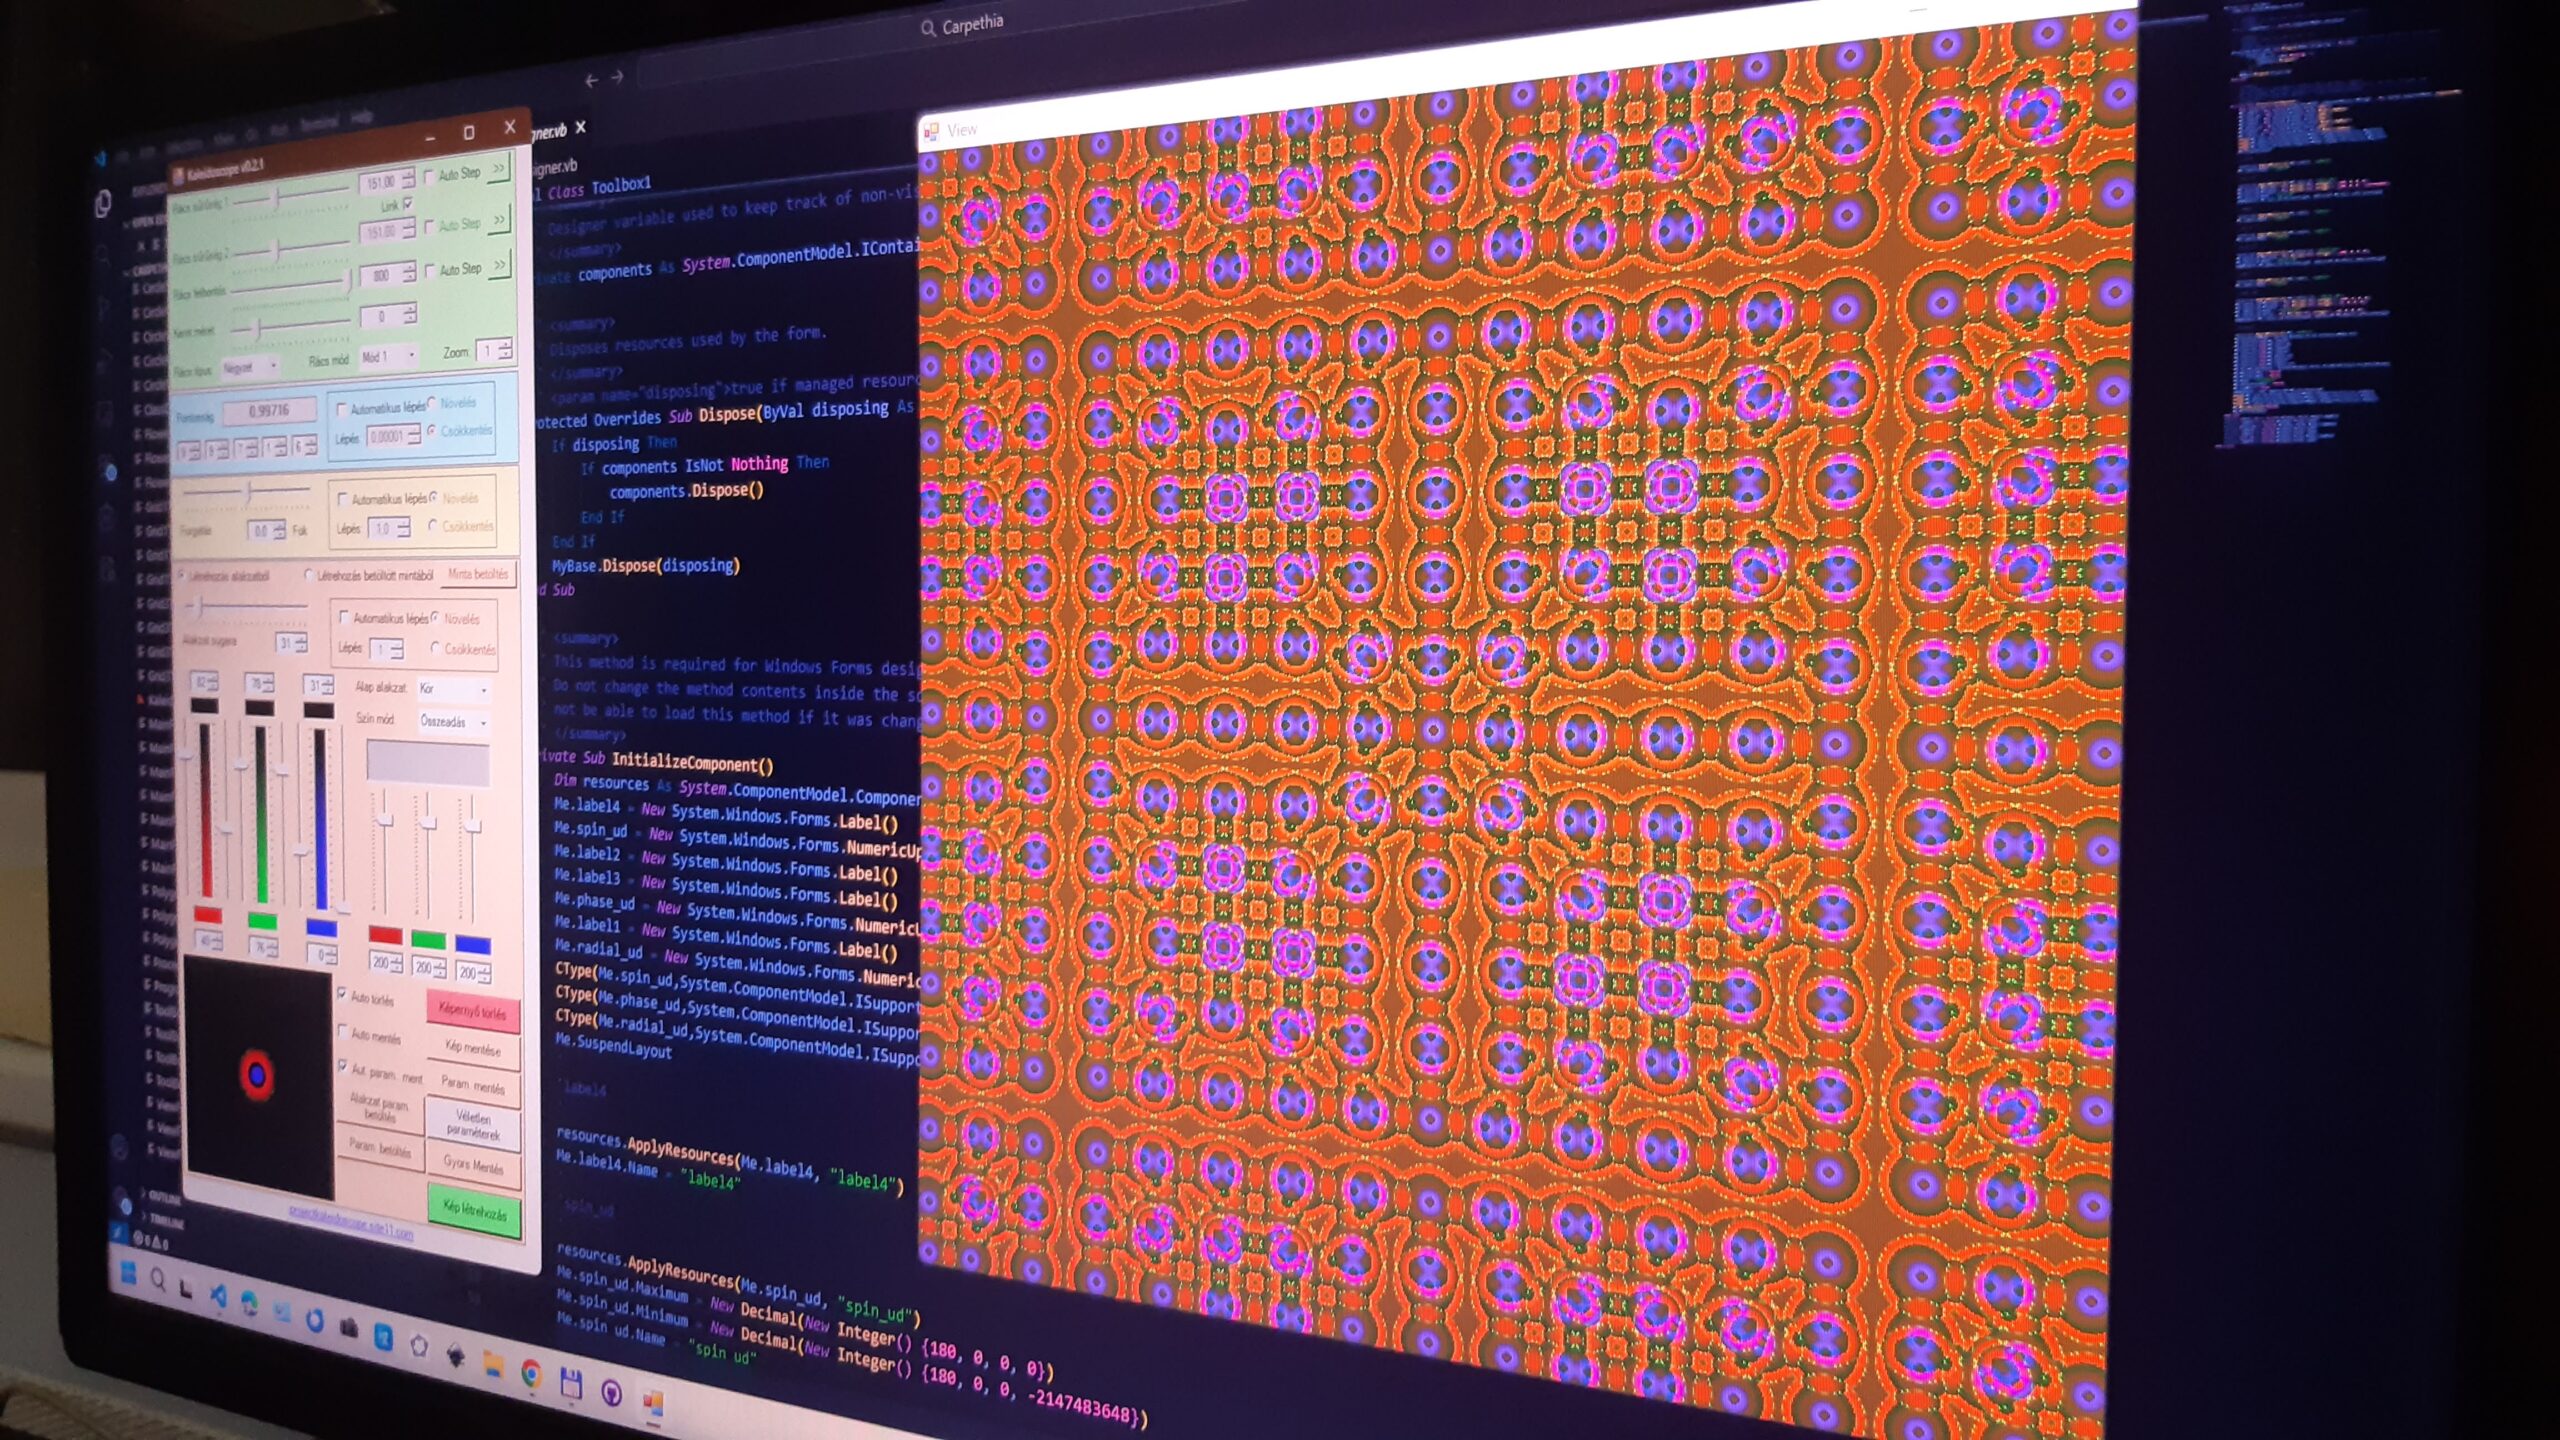Click the green Kép létrehozás button
This screenshot has height=1440, width=2560.
[474, 1211]
